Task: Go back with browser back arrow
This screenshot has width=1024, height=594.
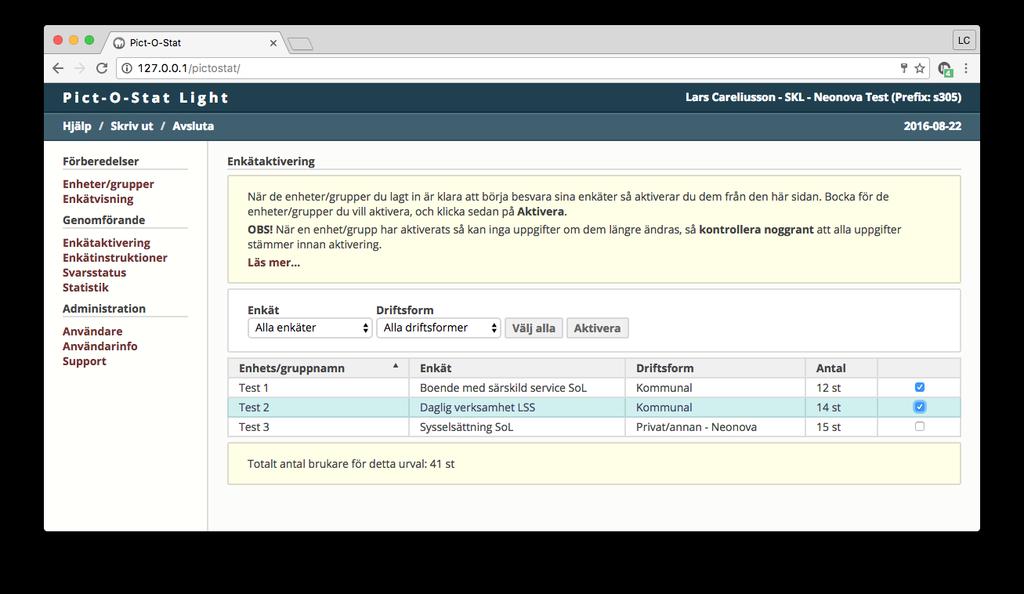Action: (x=58, y=68)
